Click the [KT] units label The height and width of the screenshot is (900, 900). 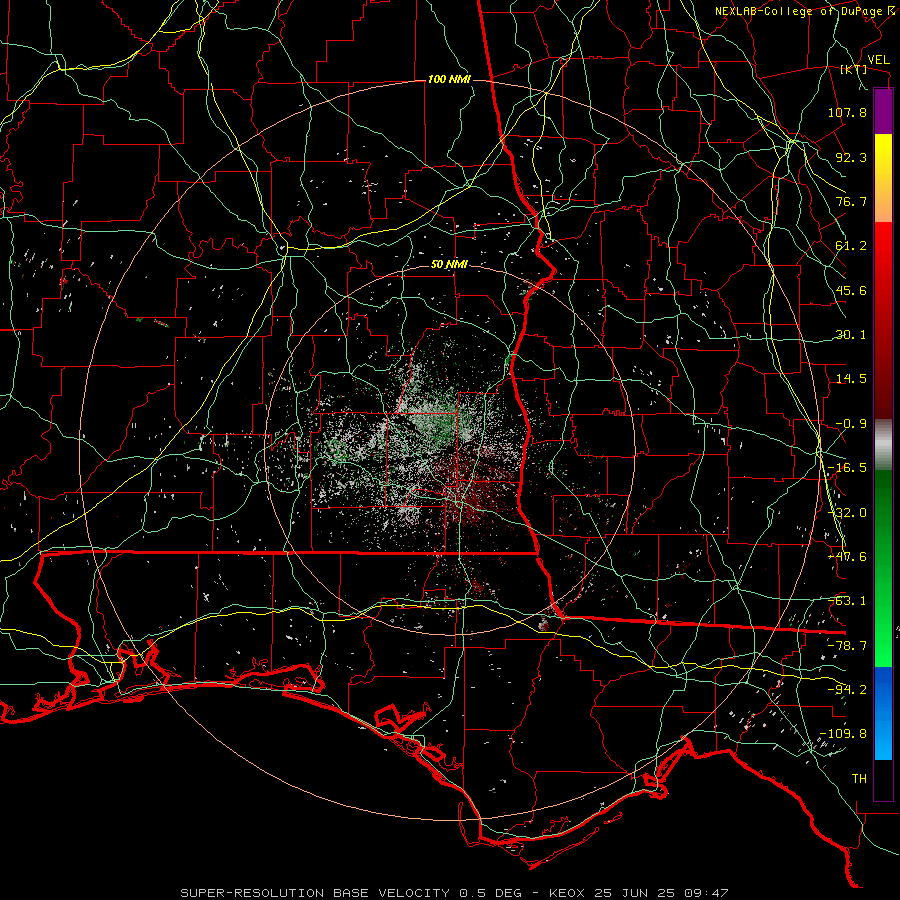854,70
